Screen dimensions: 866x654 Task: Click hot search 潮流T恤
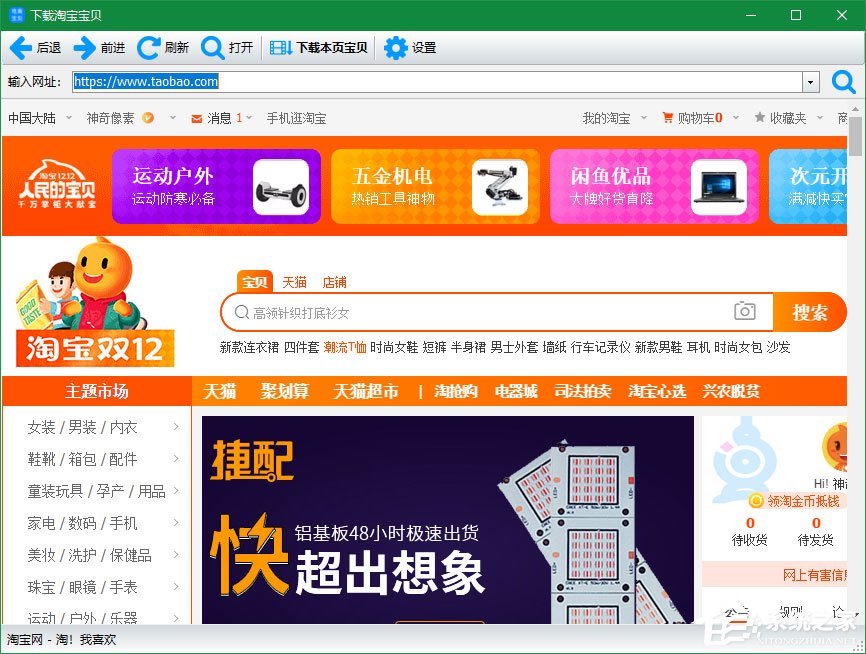(345, 347)
